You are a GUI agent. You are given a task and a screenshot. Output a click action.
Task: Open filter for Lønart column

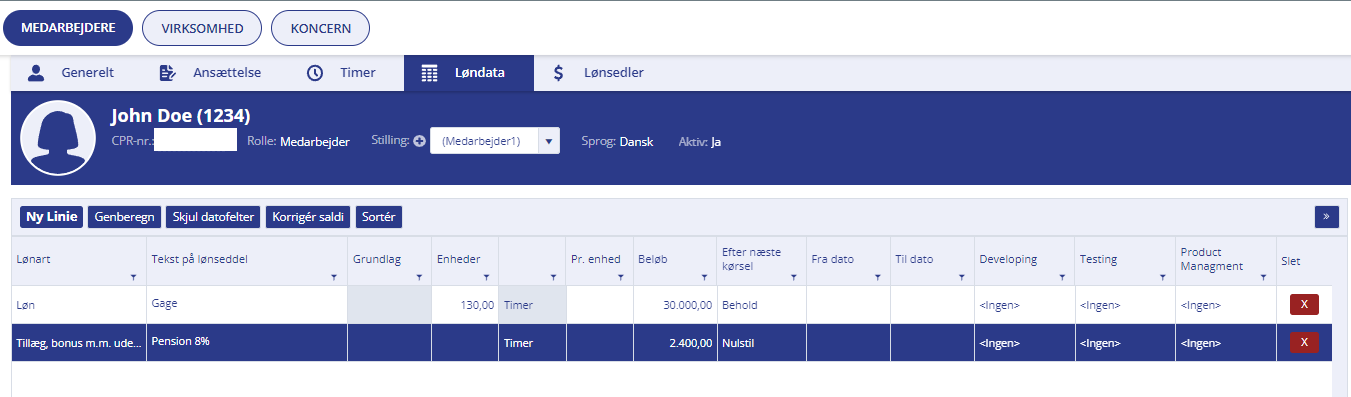134,277
